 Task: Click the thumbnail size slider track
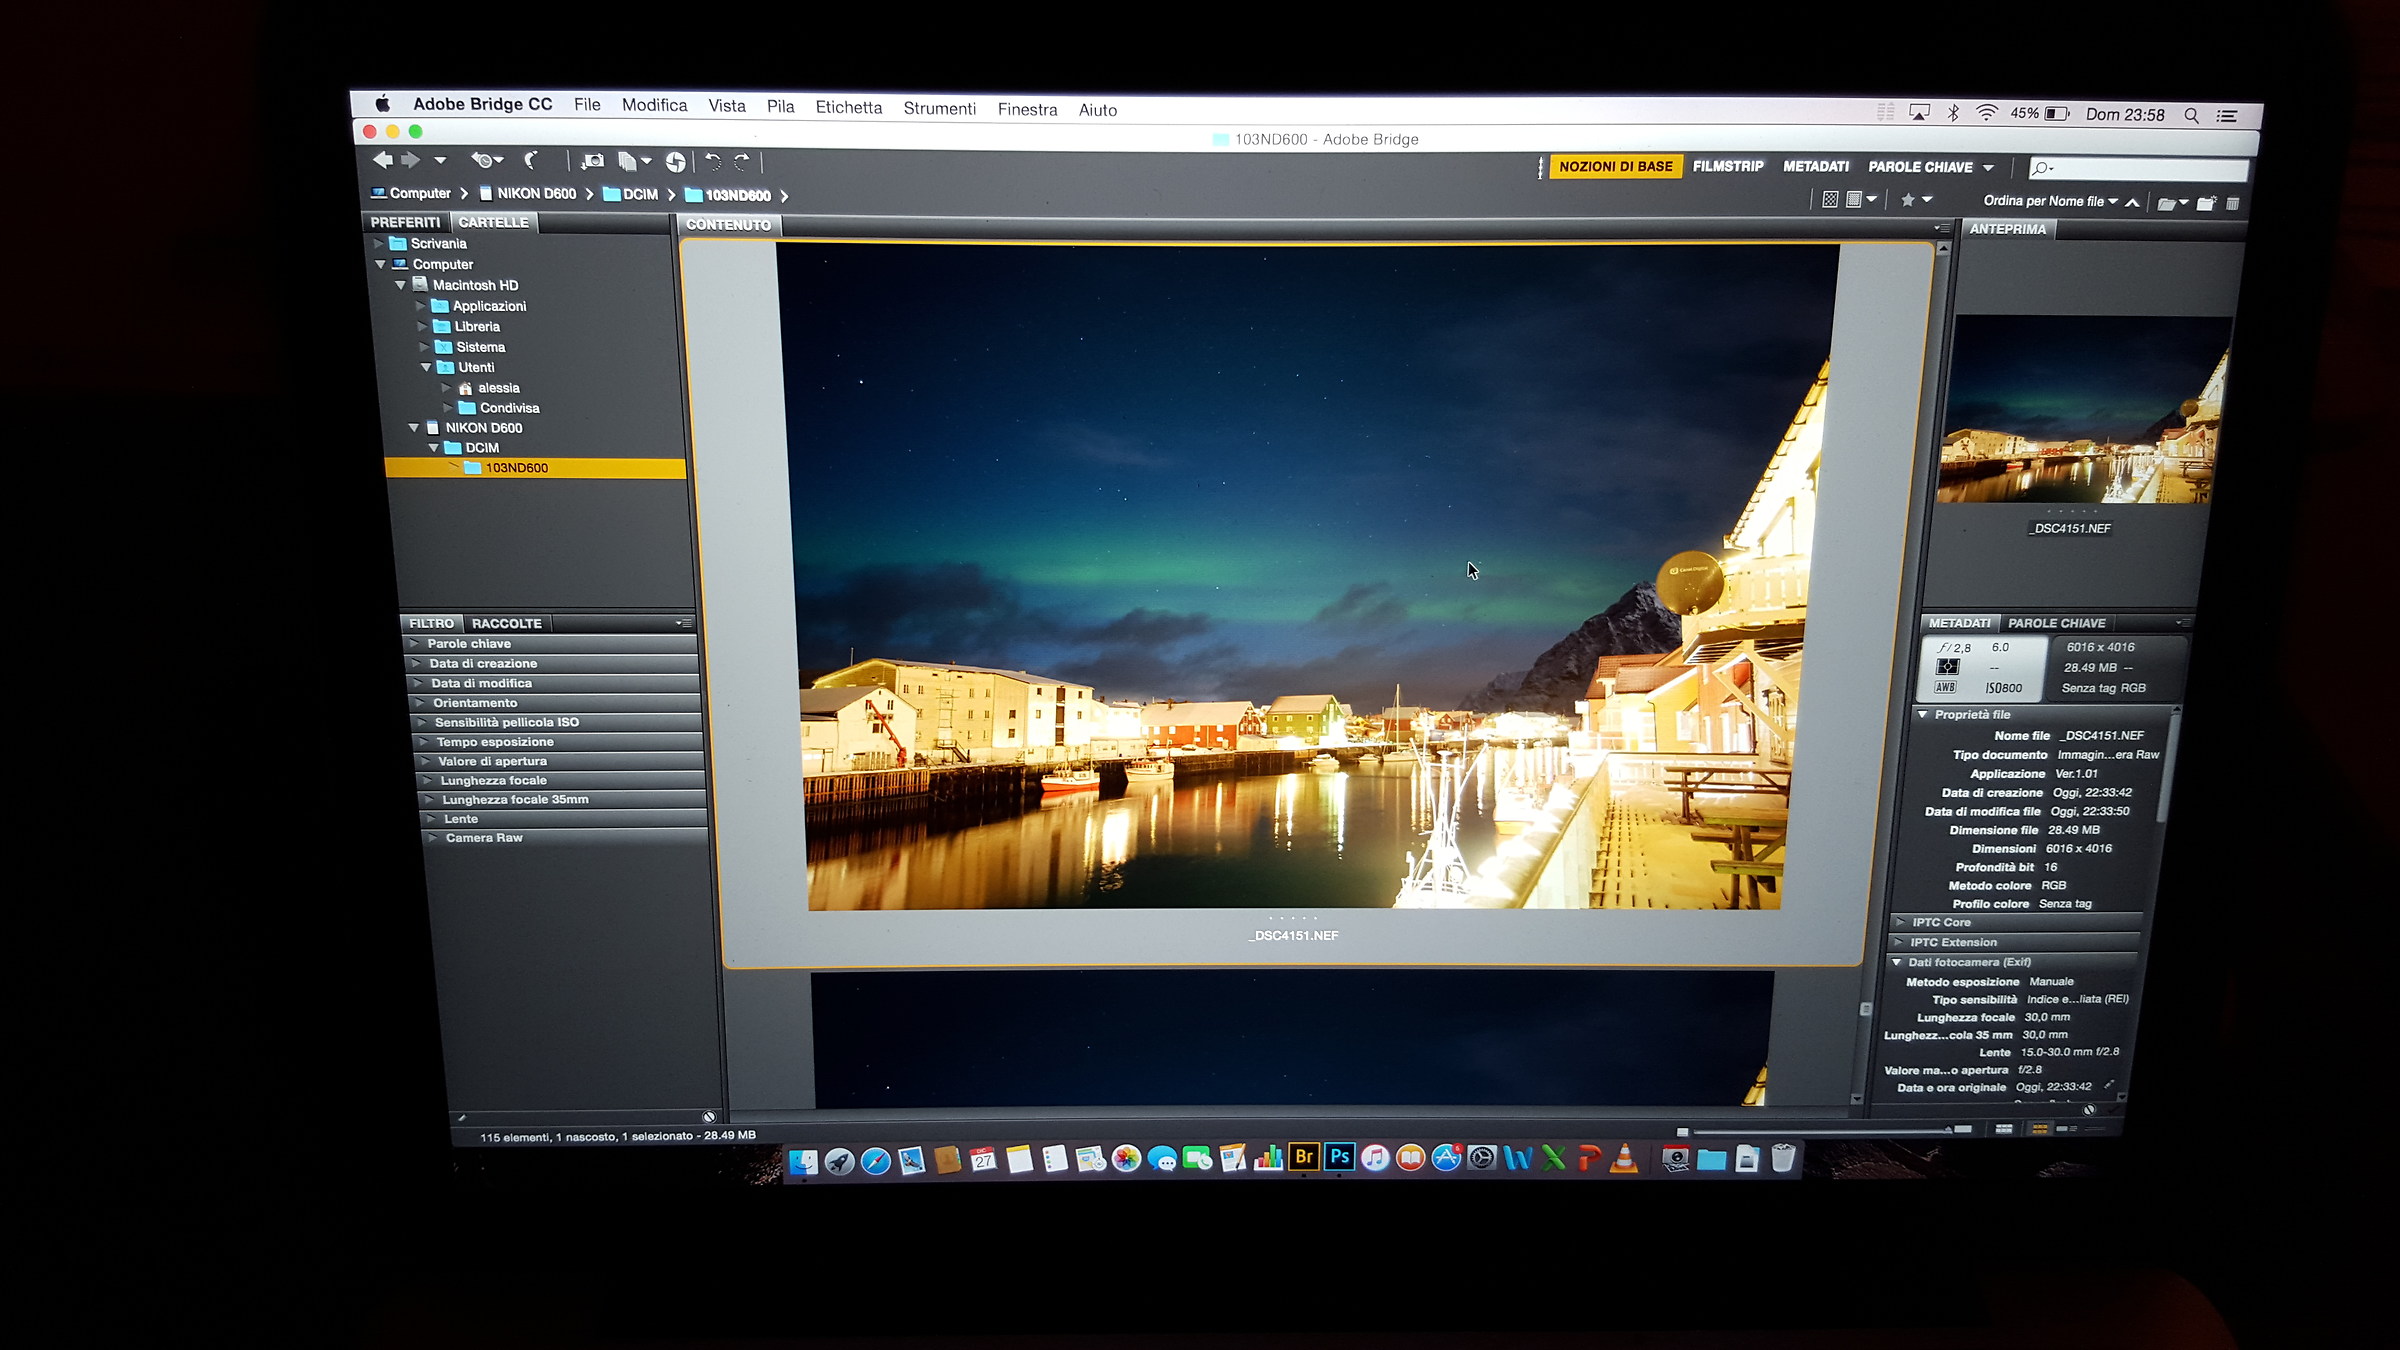[x=1820, y=1131]
